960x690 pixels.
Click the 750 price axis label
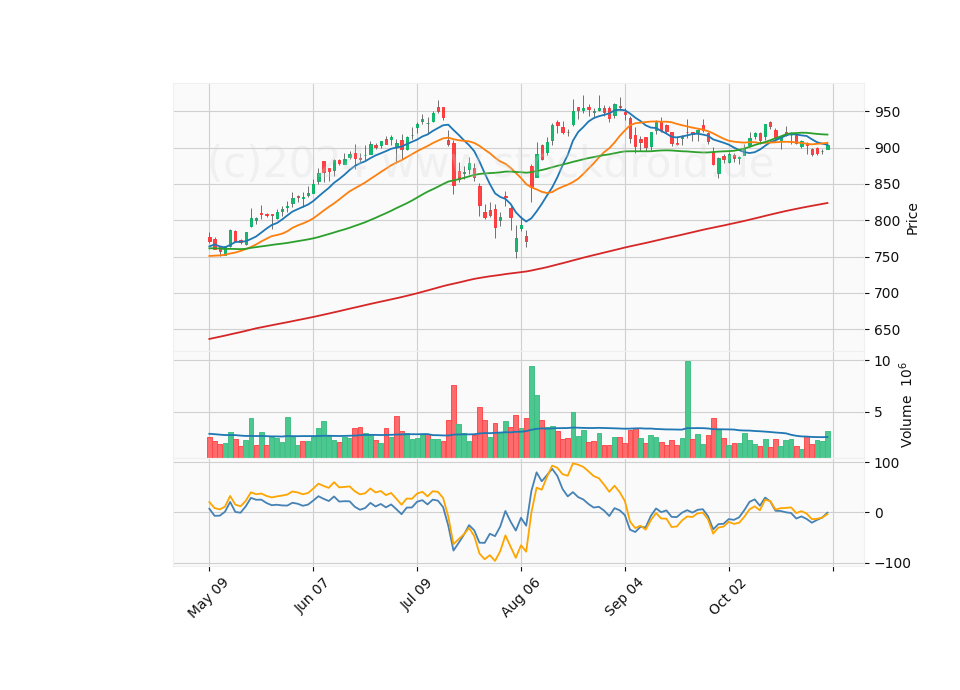pos(887,257)
